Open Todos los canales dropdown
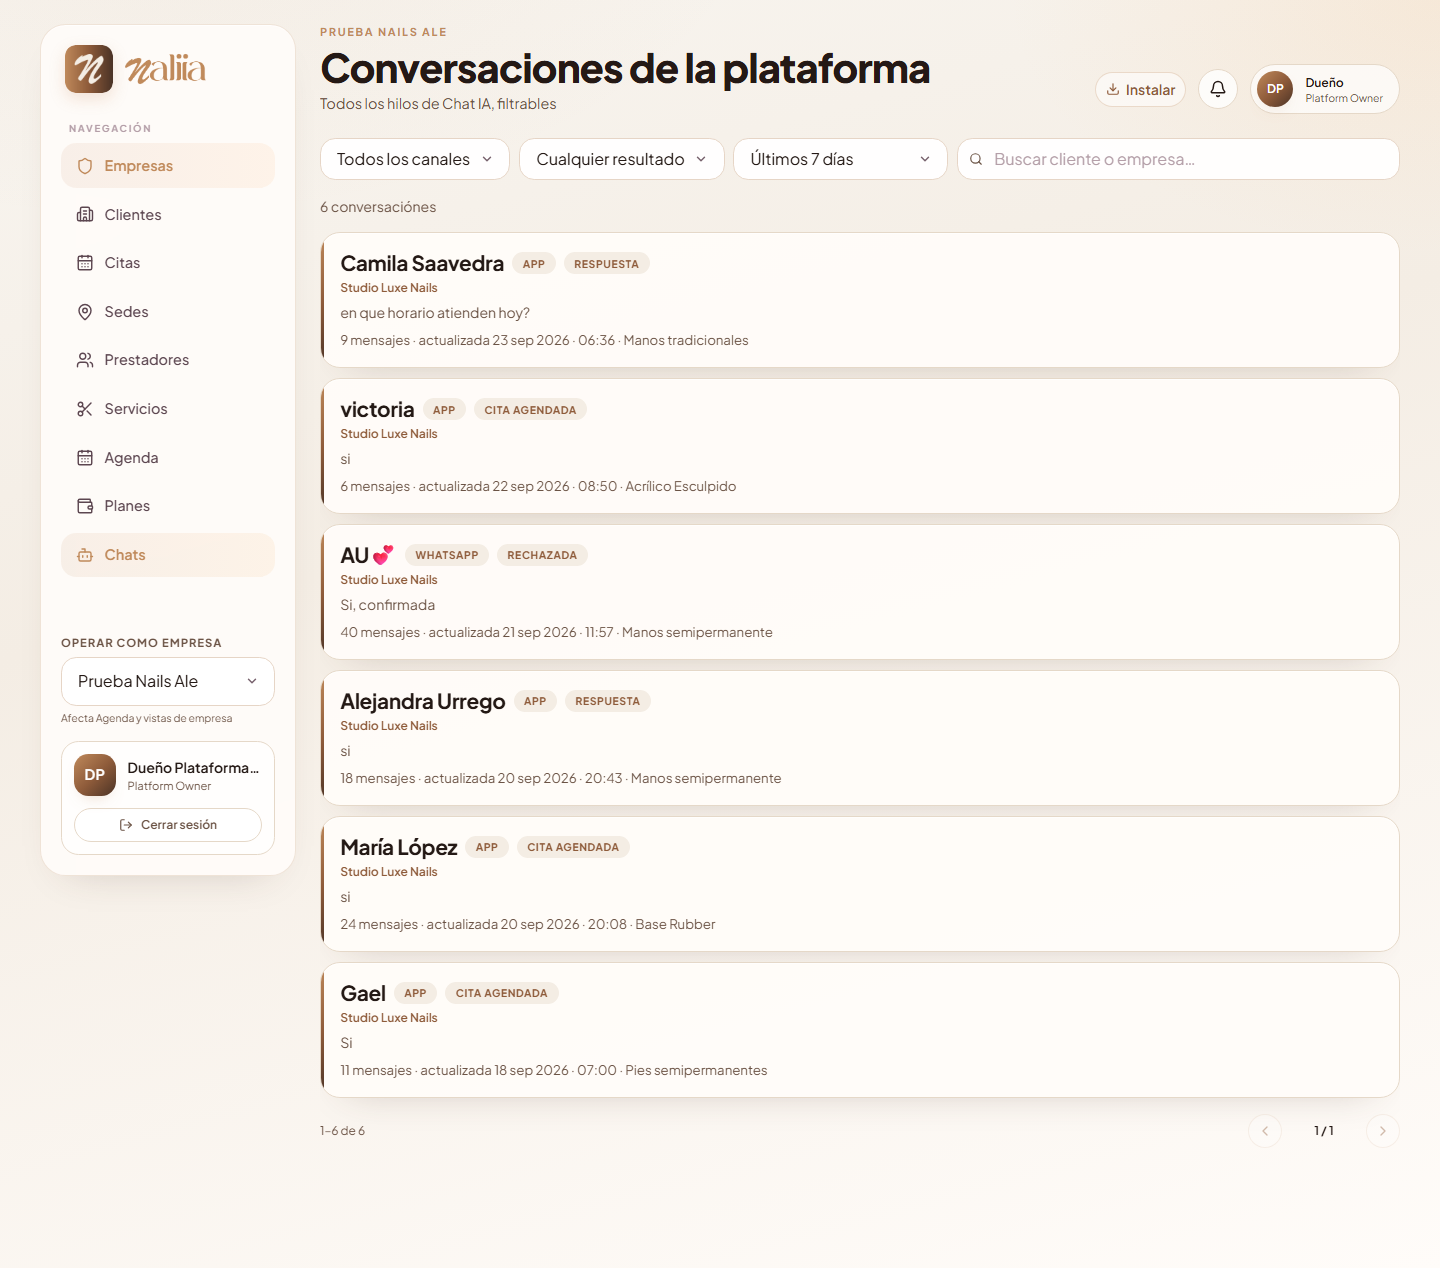Viewport: 1440px width, 1268px height. click(415, 159)
